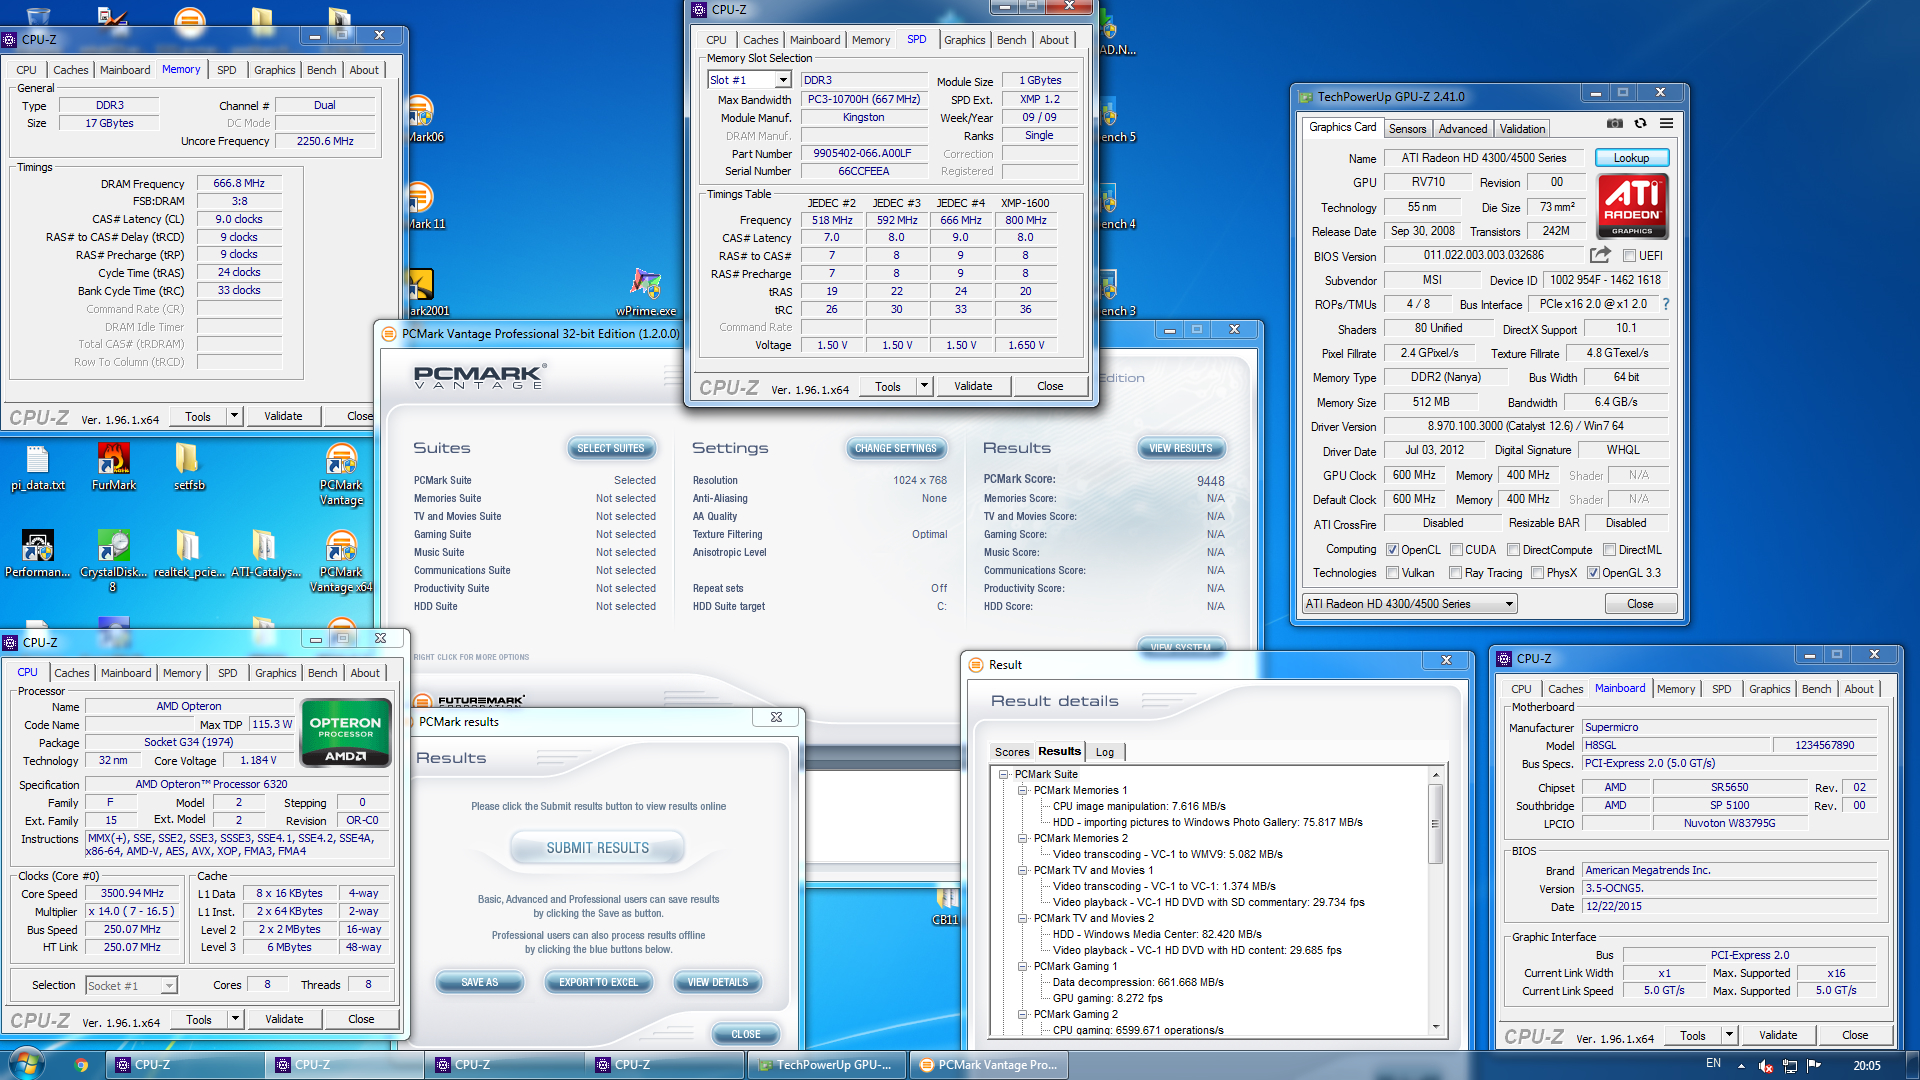Click the SELECT SUITES button
The width and height of the screenshot is (1920, 1080).
coord(610,448)
